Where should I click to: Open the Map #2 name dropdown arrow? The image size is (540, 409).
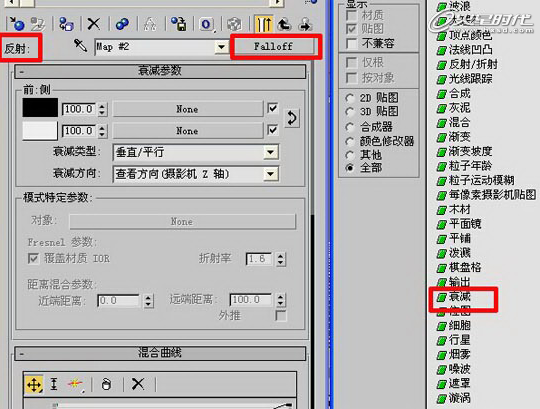pyautogui.click(x=222, y=47)
